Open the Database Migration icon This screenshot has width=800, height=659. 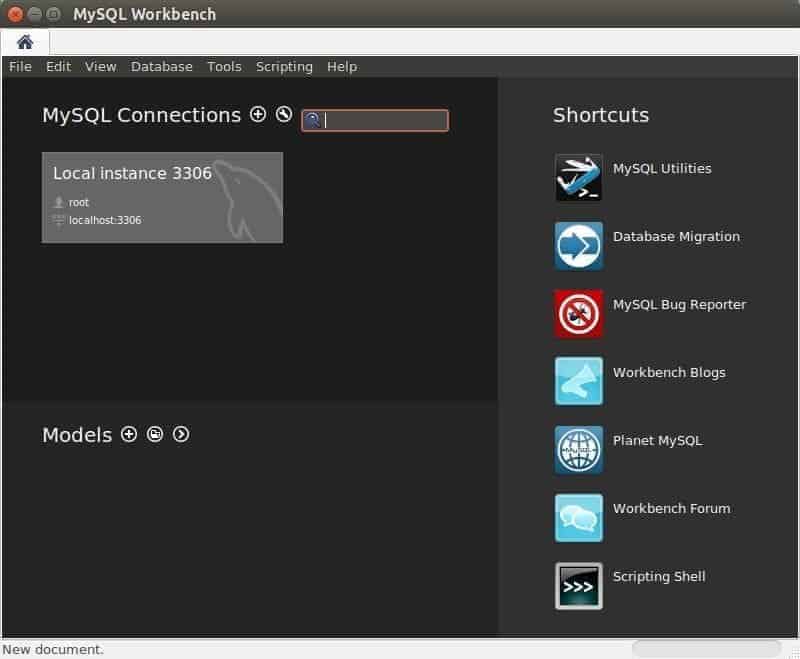pos(579,245)
